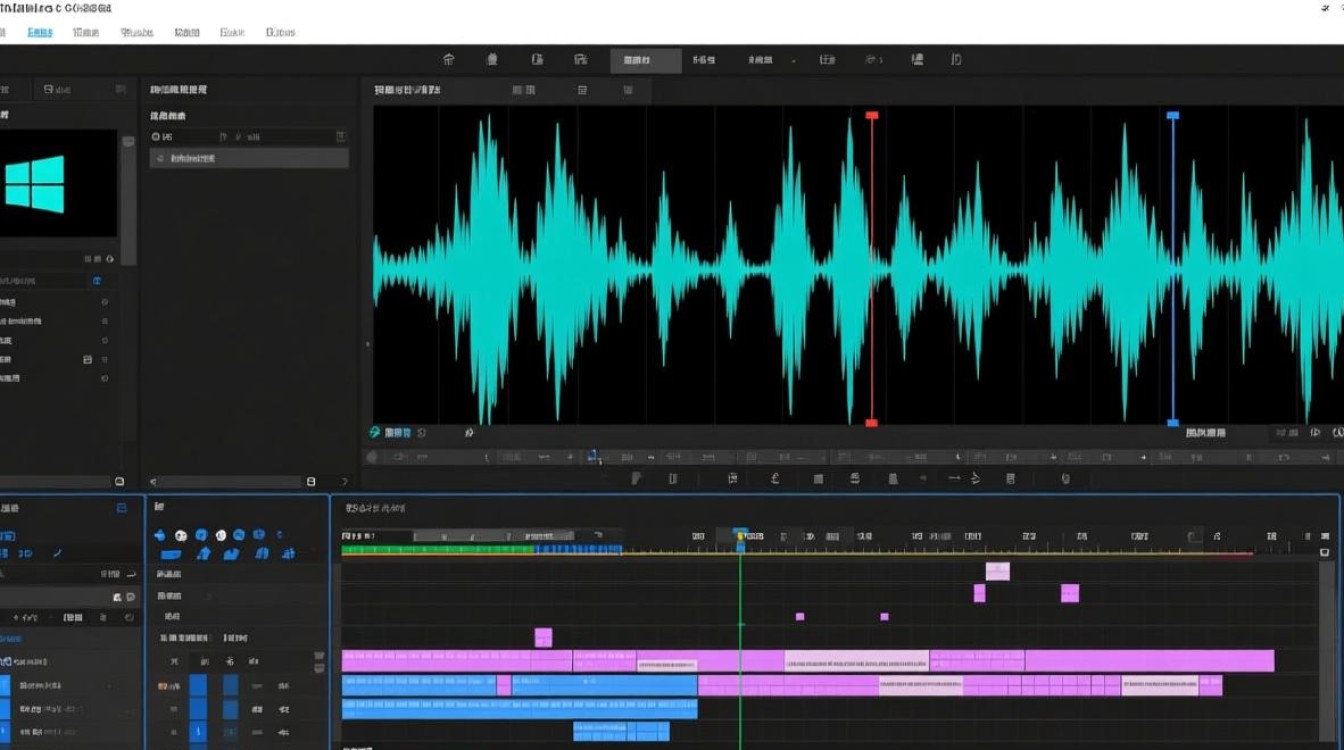Click the green progress segment of timeline ruler
This screenshot has width=1344, height=750.
coord(438,549)
